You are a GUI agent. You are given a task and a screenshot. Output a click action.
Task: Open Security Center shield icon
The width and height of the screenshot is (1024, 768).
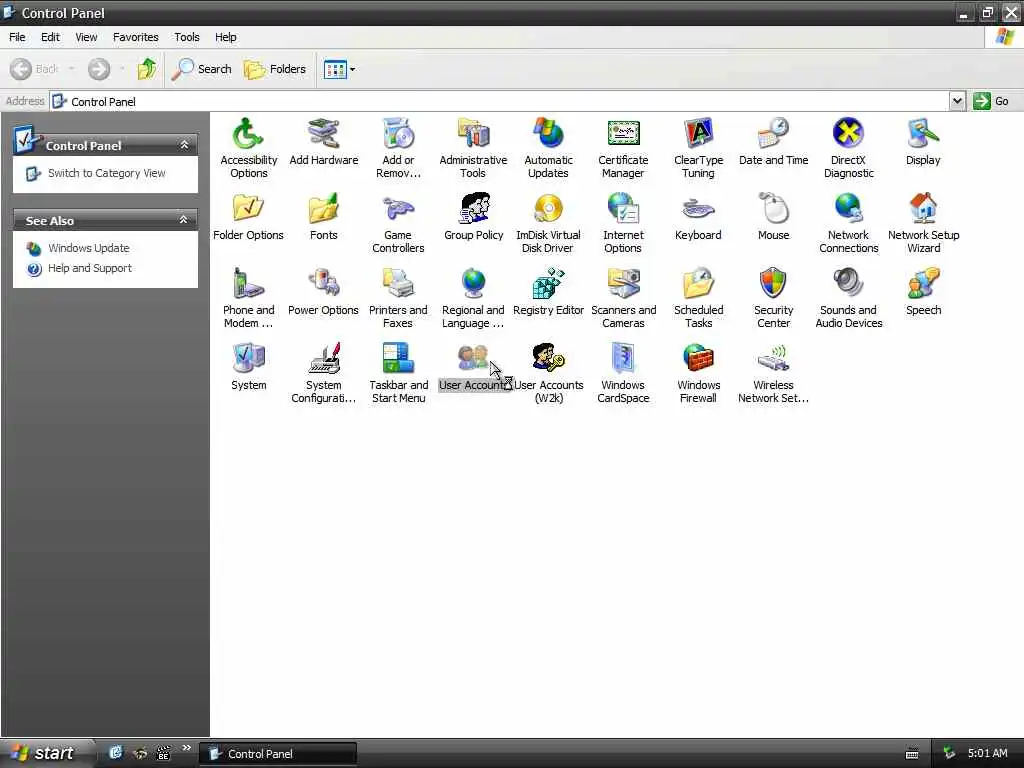tap(773, 284)
